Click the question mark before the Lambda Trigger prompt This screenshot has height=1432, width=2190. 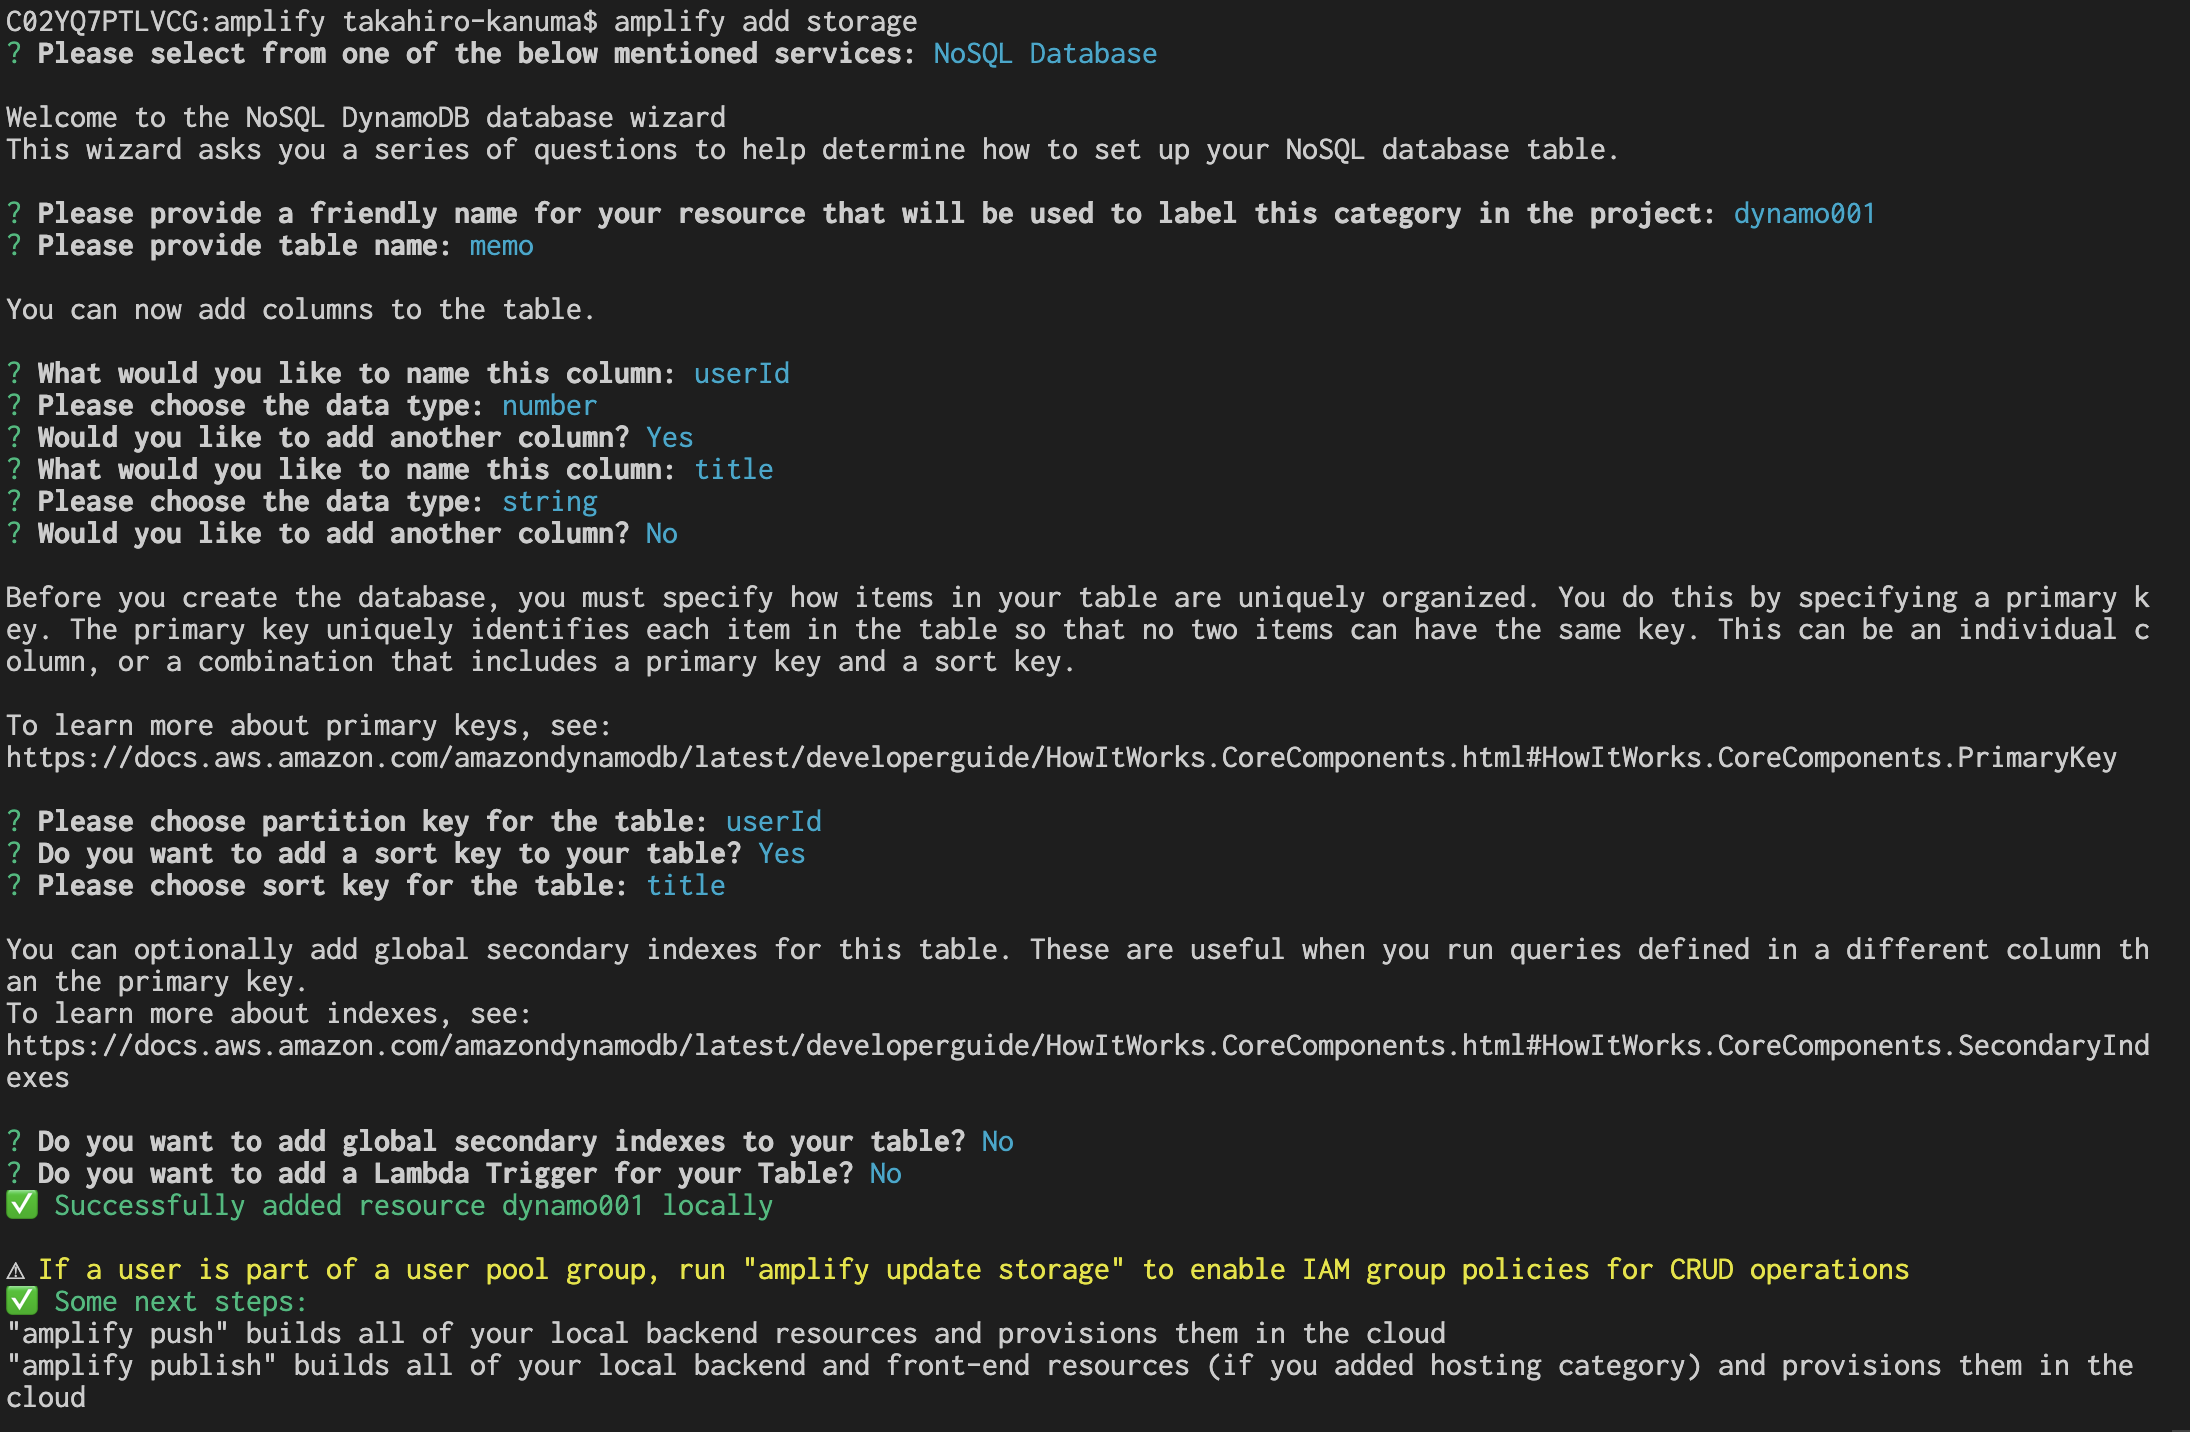(14, 1173)
